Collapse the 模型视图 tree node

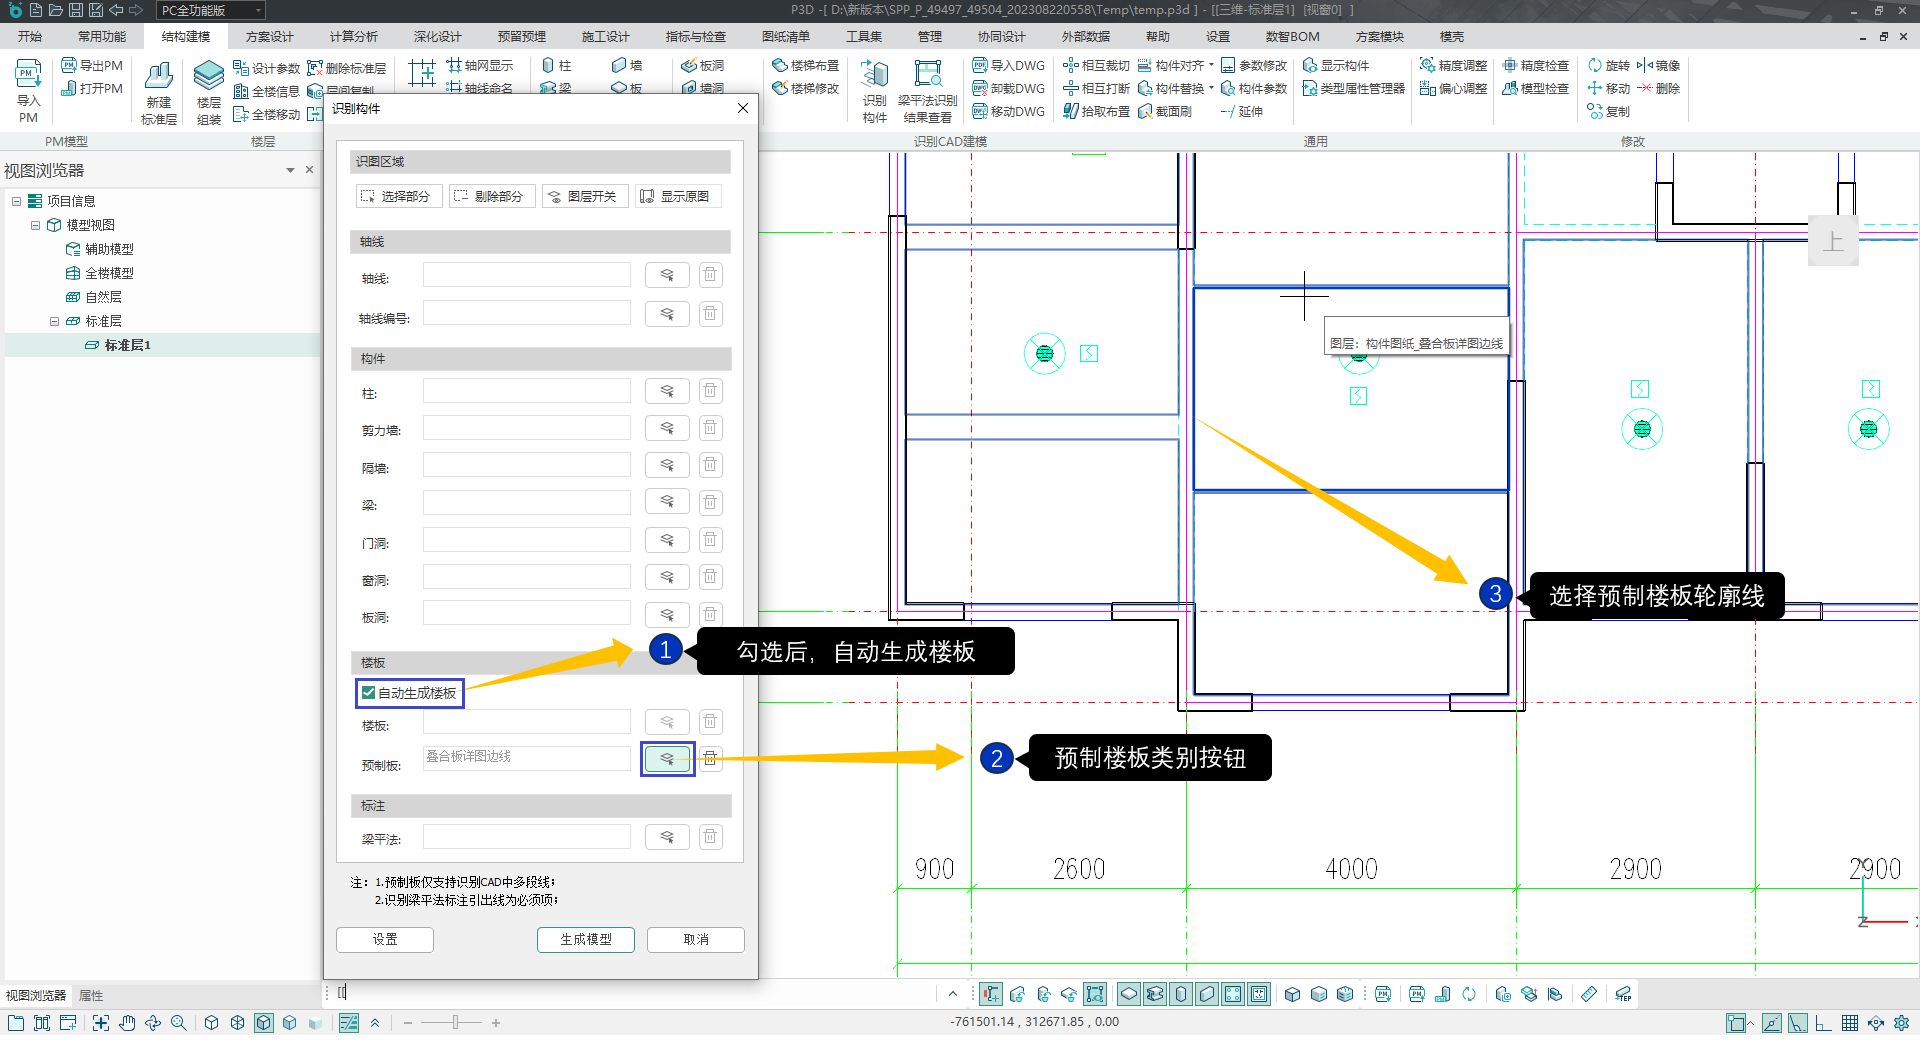point(36,226)
